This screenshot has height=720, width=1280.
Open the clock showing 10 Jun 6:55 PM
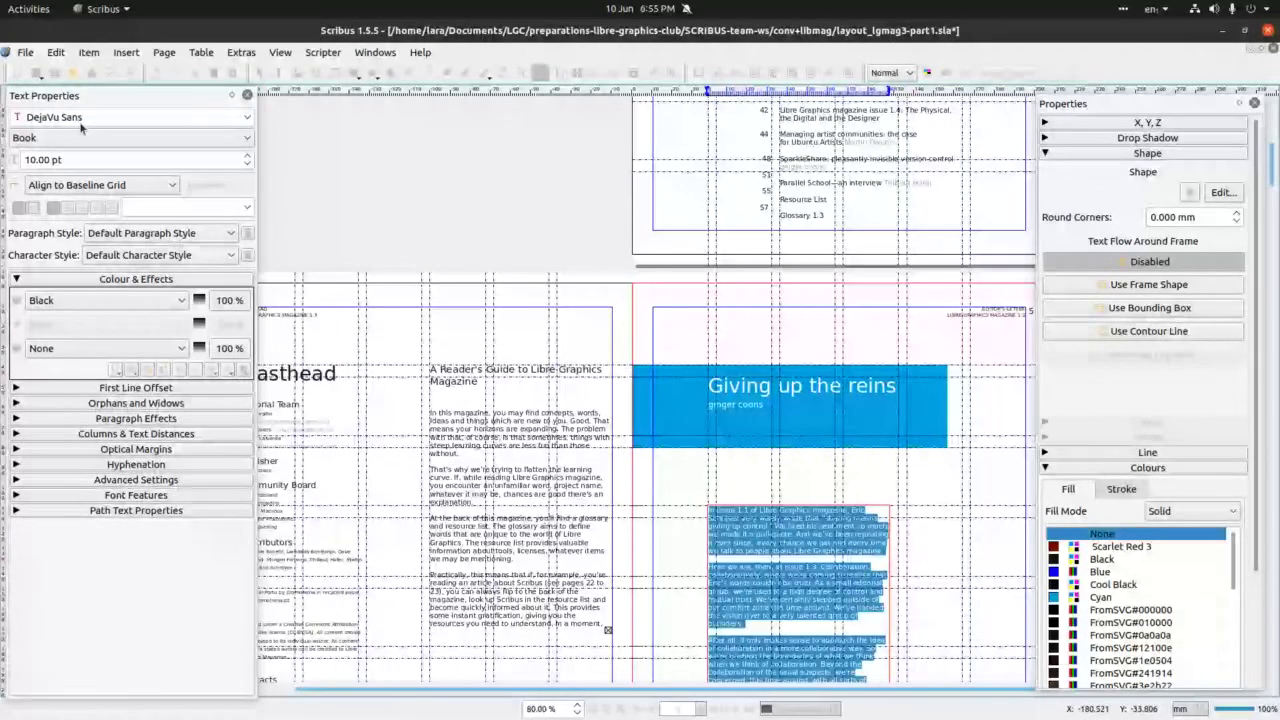coord(639,8)
